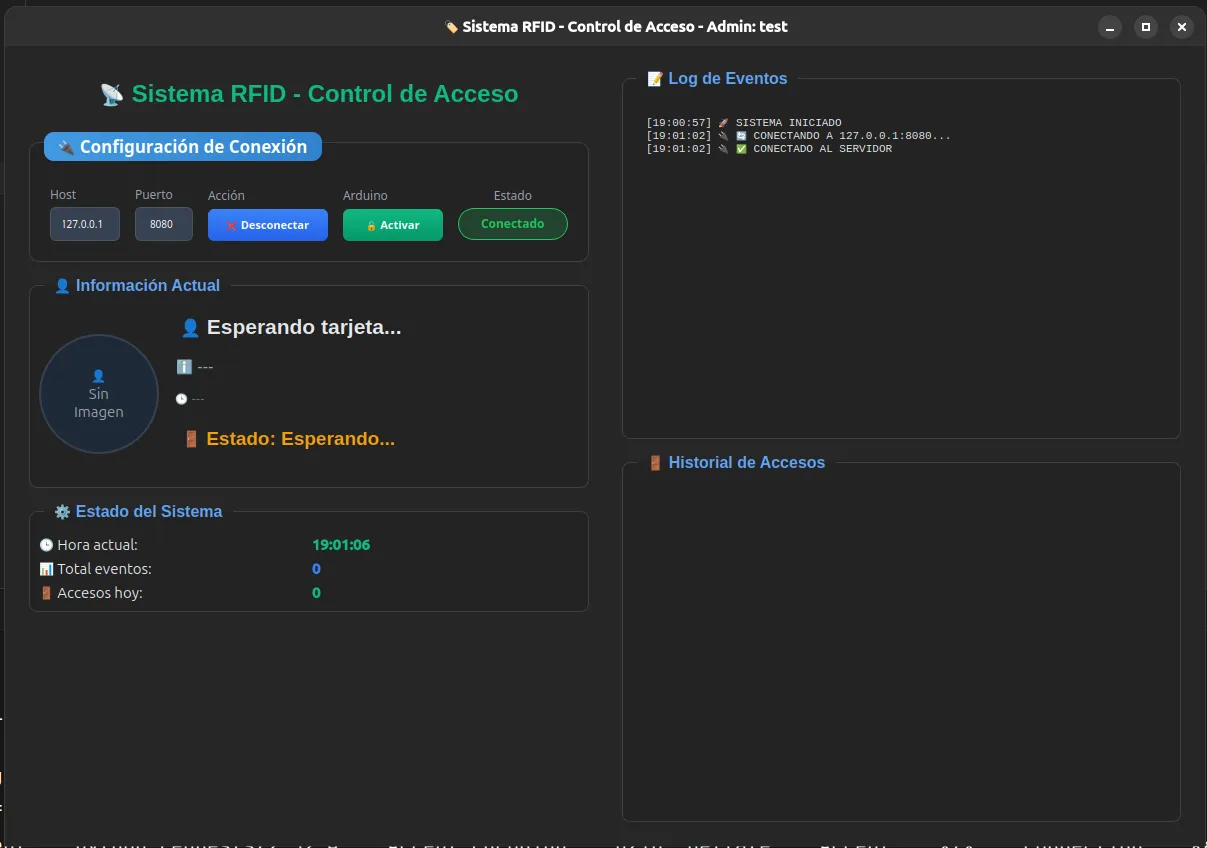The image size is (1207, 848).
Task: Click the Conectado status indicator
Action: [513, 224]
